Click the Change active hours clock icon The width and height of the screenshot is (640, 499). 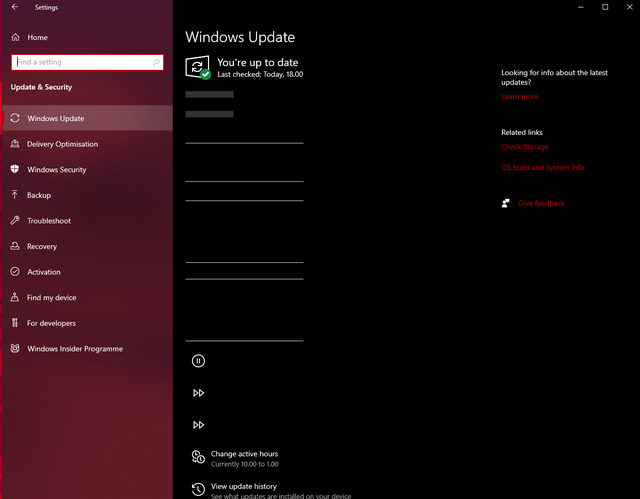coord(198,457)
